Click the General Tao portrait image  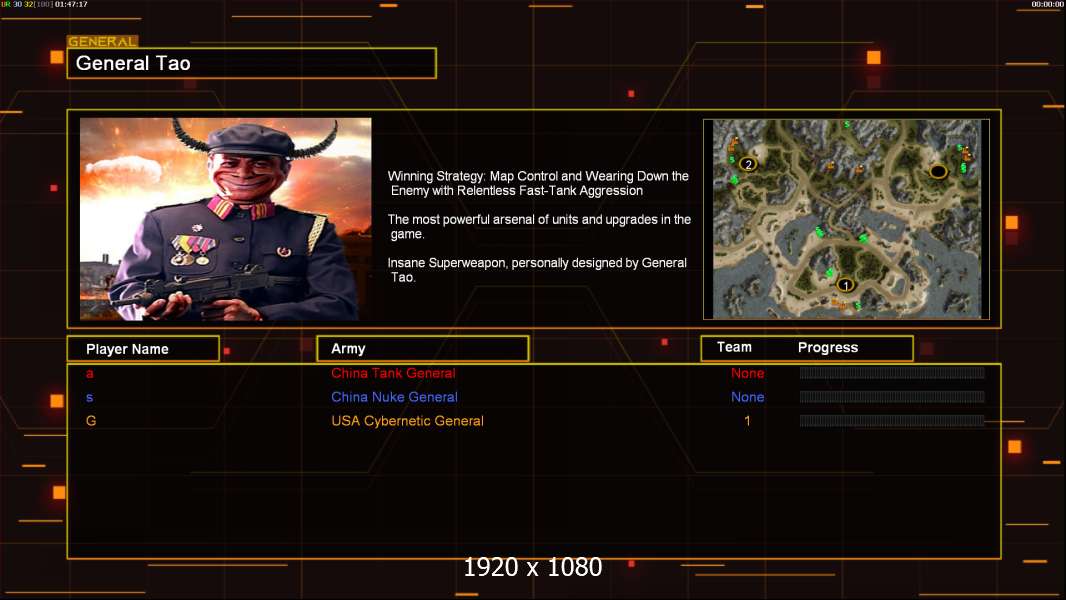[x=226, y=219]
